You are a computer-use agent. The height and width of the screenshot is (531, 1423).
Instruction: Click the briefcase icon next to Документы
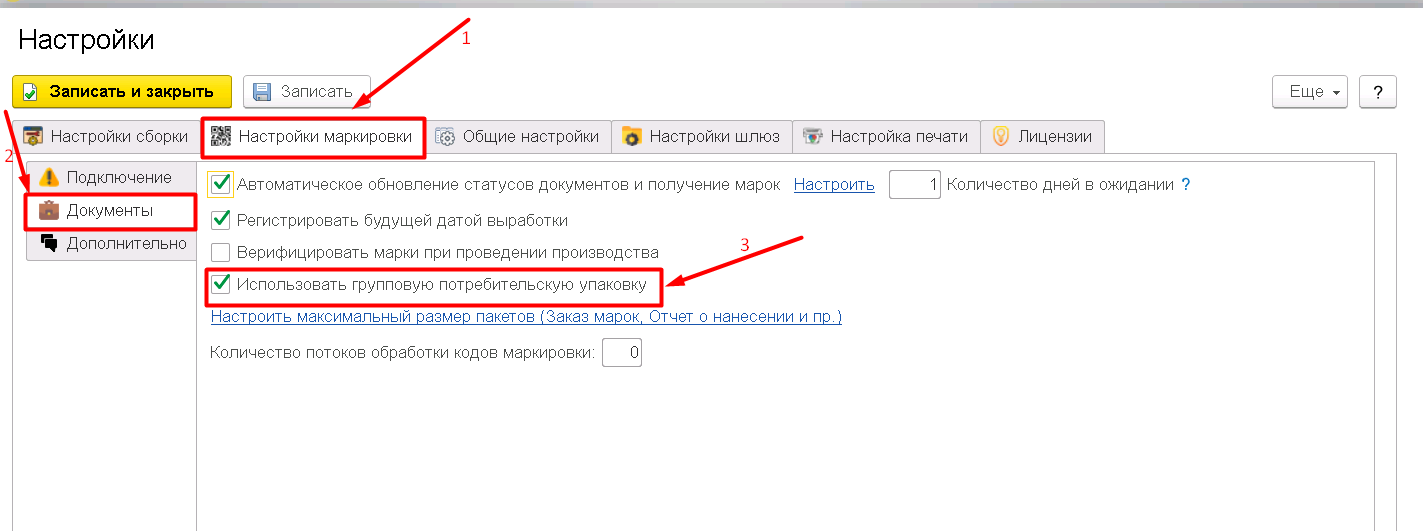tap(49, 211)
